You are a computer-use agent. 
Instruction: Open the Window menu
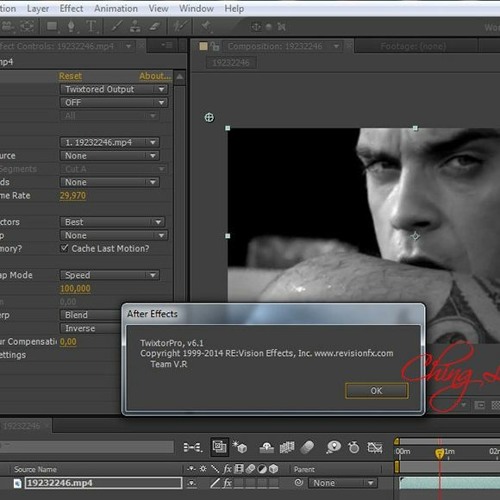196,8
